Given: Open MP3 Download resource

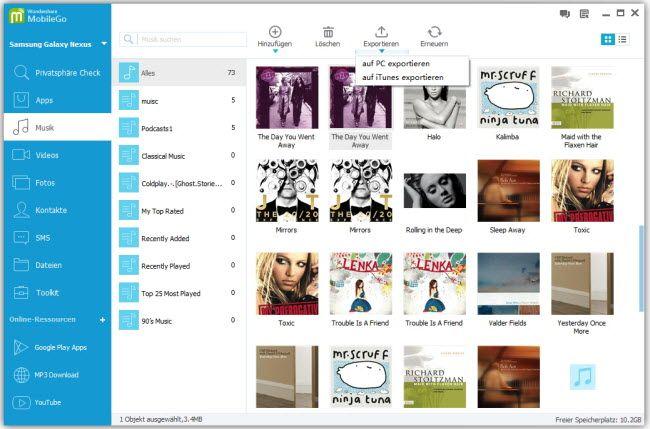Looking at the screenshot, I should click(x=57, y=375).
